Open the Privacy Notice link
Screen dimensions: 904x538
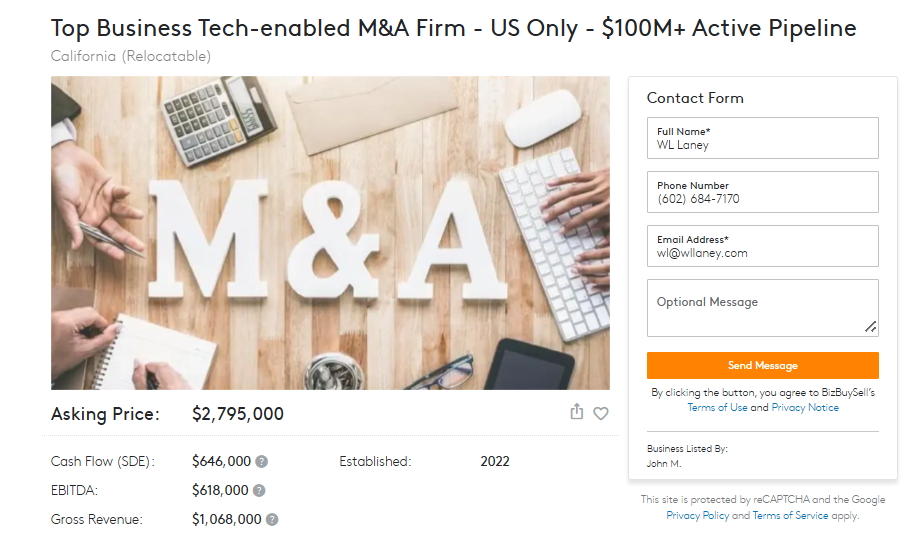pyautogui.click(x=805, y=408)
